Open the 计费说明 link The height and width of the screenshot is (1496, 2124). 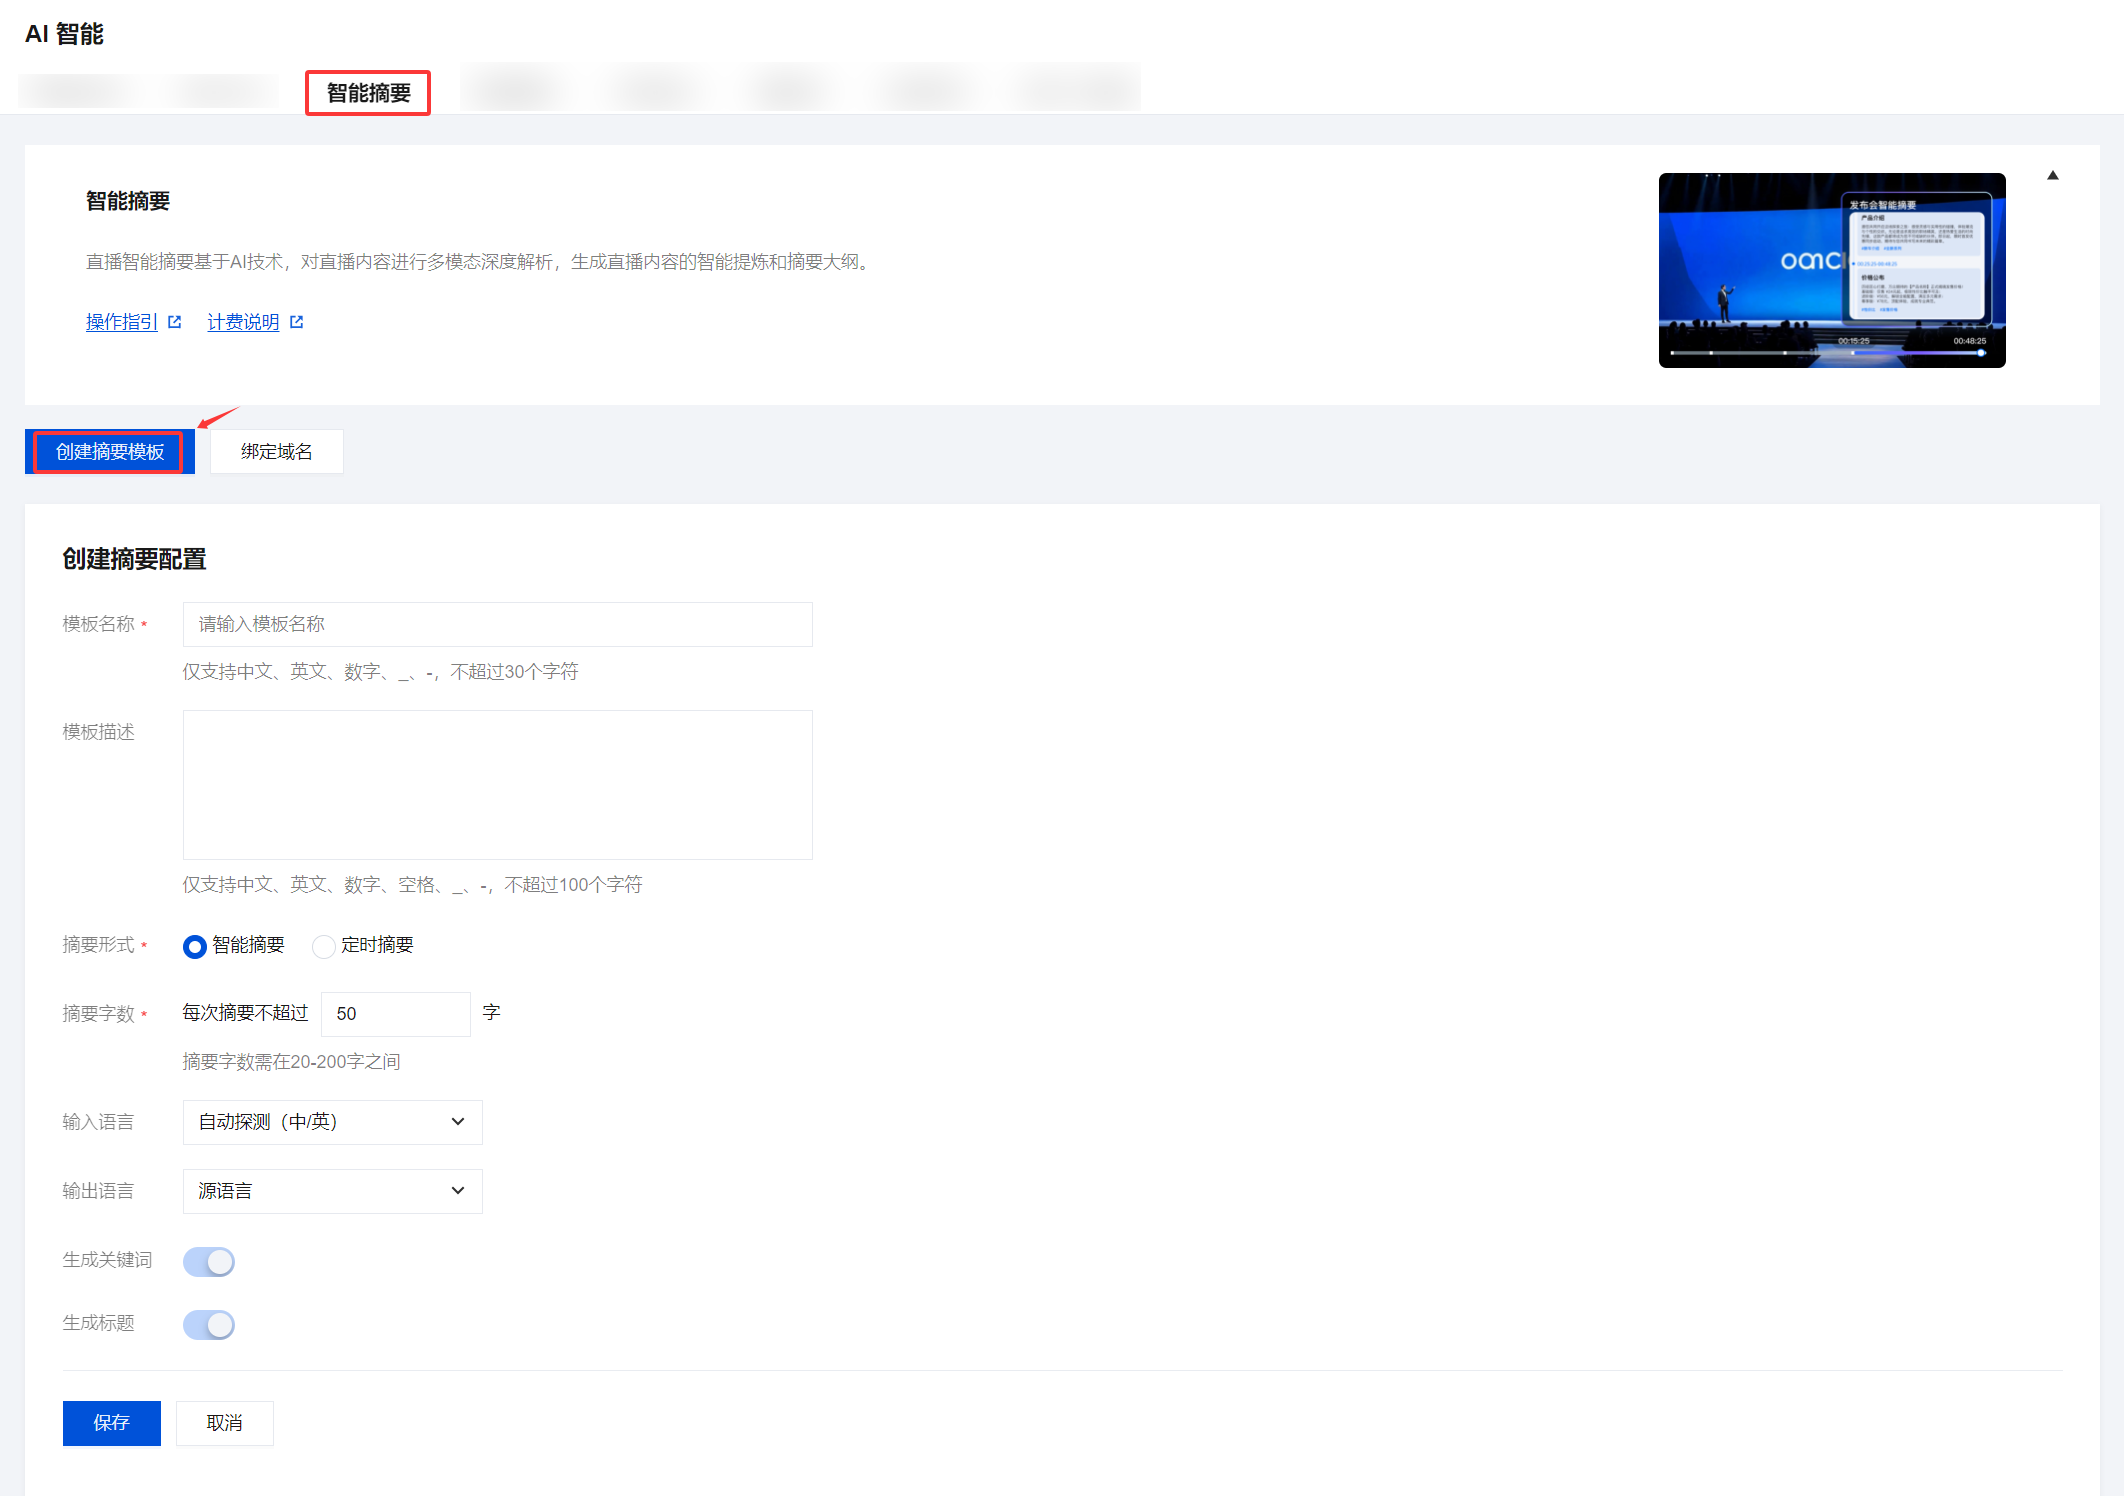click(x=243, y=322)
